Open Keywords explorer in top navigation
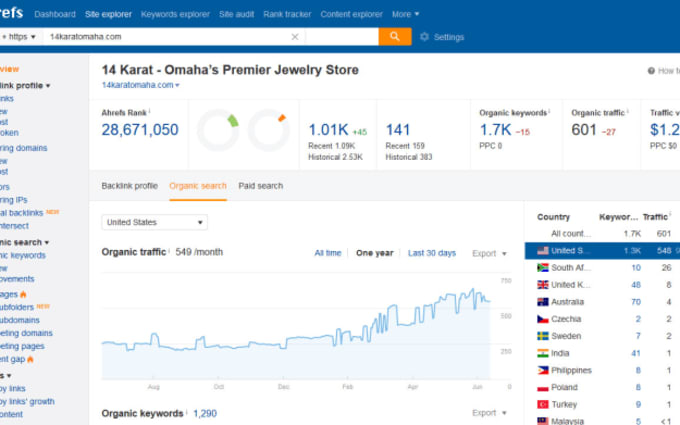The width and height of the screenshot is (680, 425). (x=175, y=14)
